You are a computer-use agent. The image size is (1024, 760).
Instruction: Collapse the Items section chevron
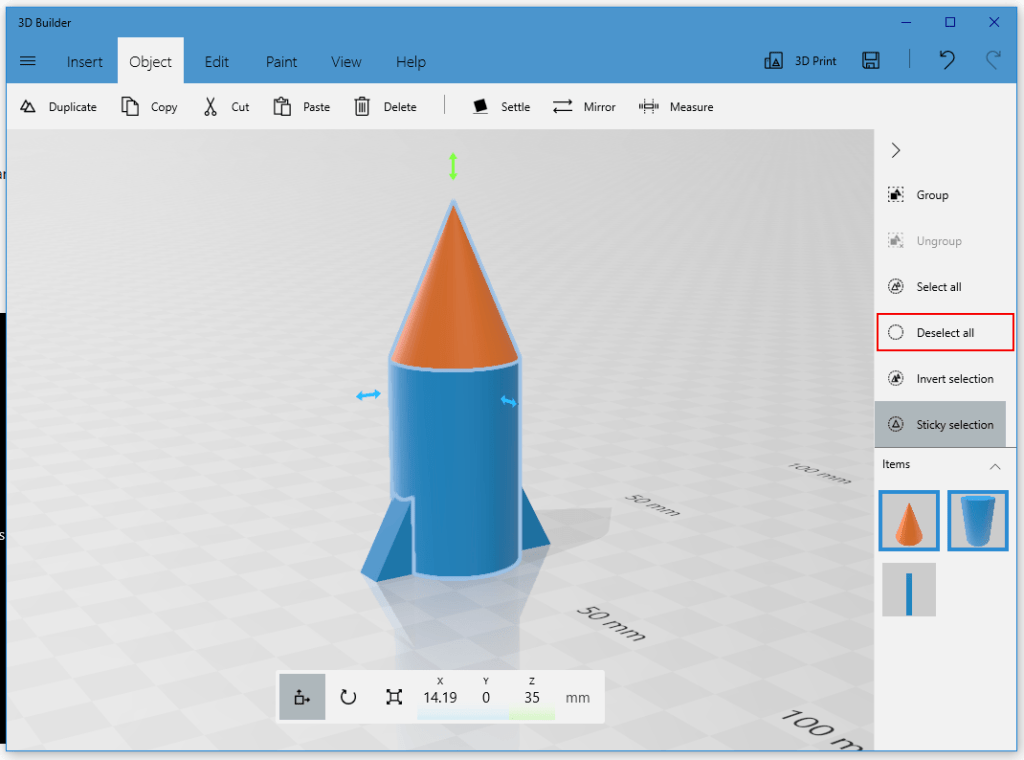tap(995, 465)
